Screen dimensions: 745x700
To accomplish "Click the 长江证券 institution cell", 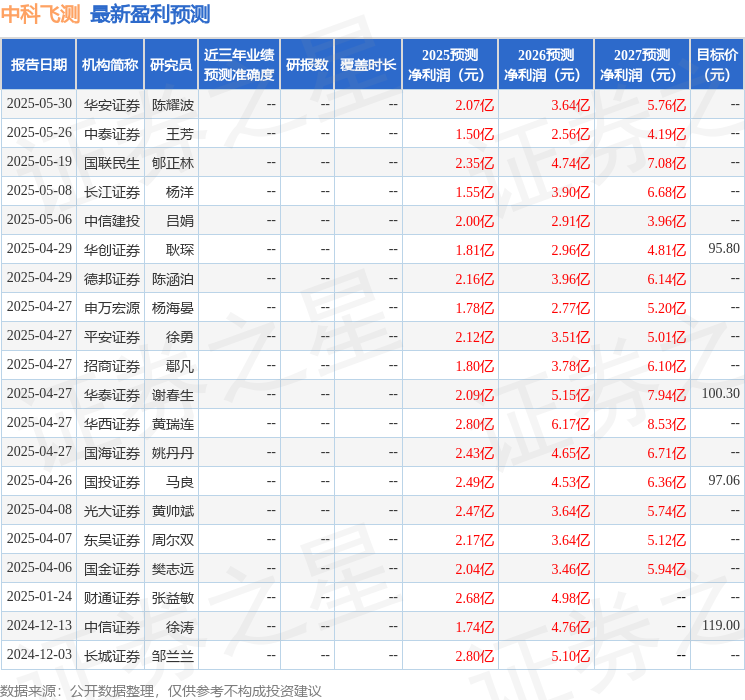I will coord(112,192).
